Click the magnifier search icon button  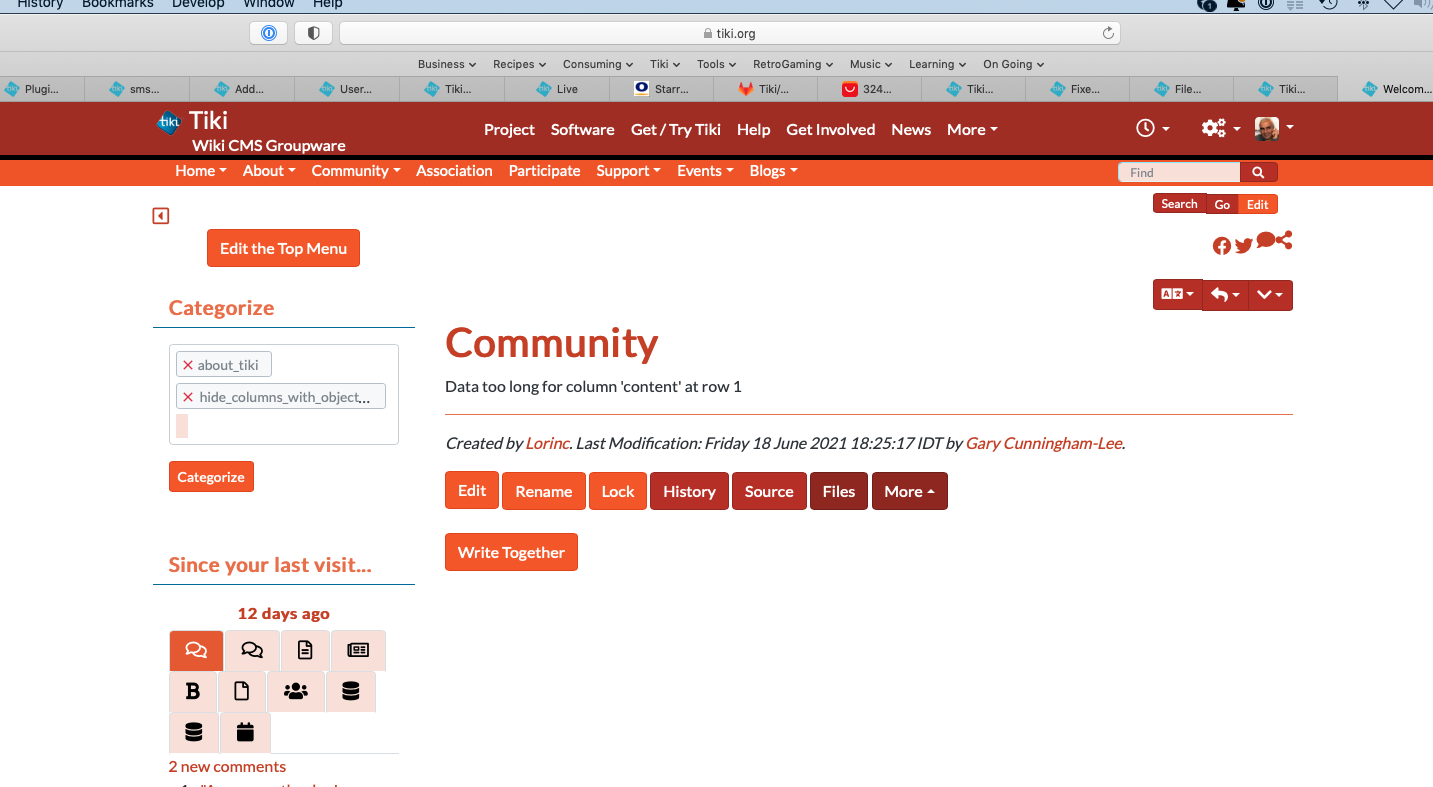pos(1259,172)
